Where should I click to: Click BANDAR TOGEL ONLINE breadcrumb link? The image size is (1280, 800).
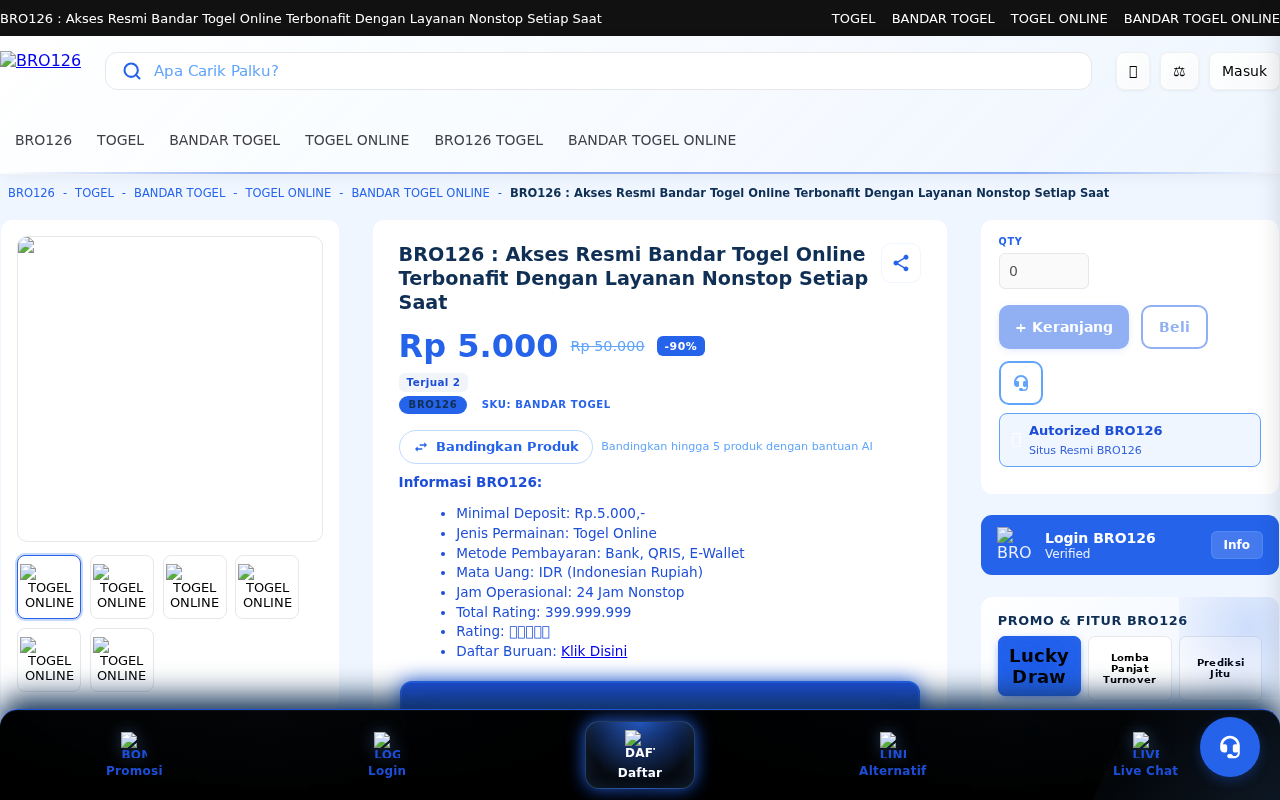point(420,193)
